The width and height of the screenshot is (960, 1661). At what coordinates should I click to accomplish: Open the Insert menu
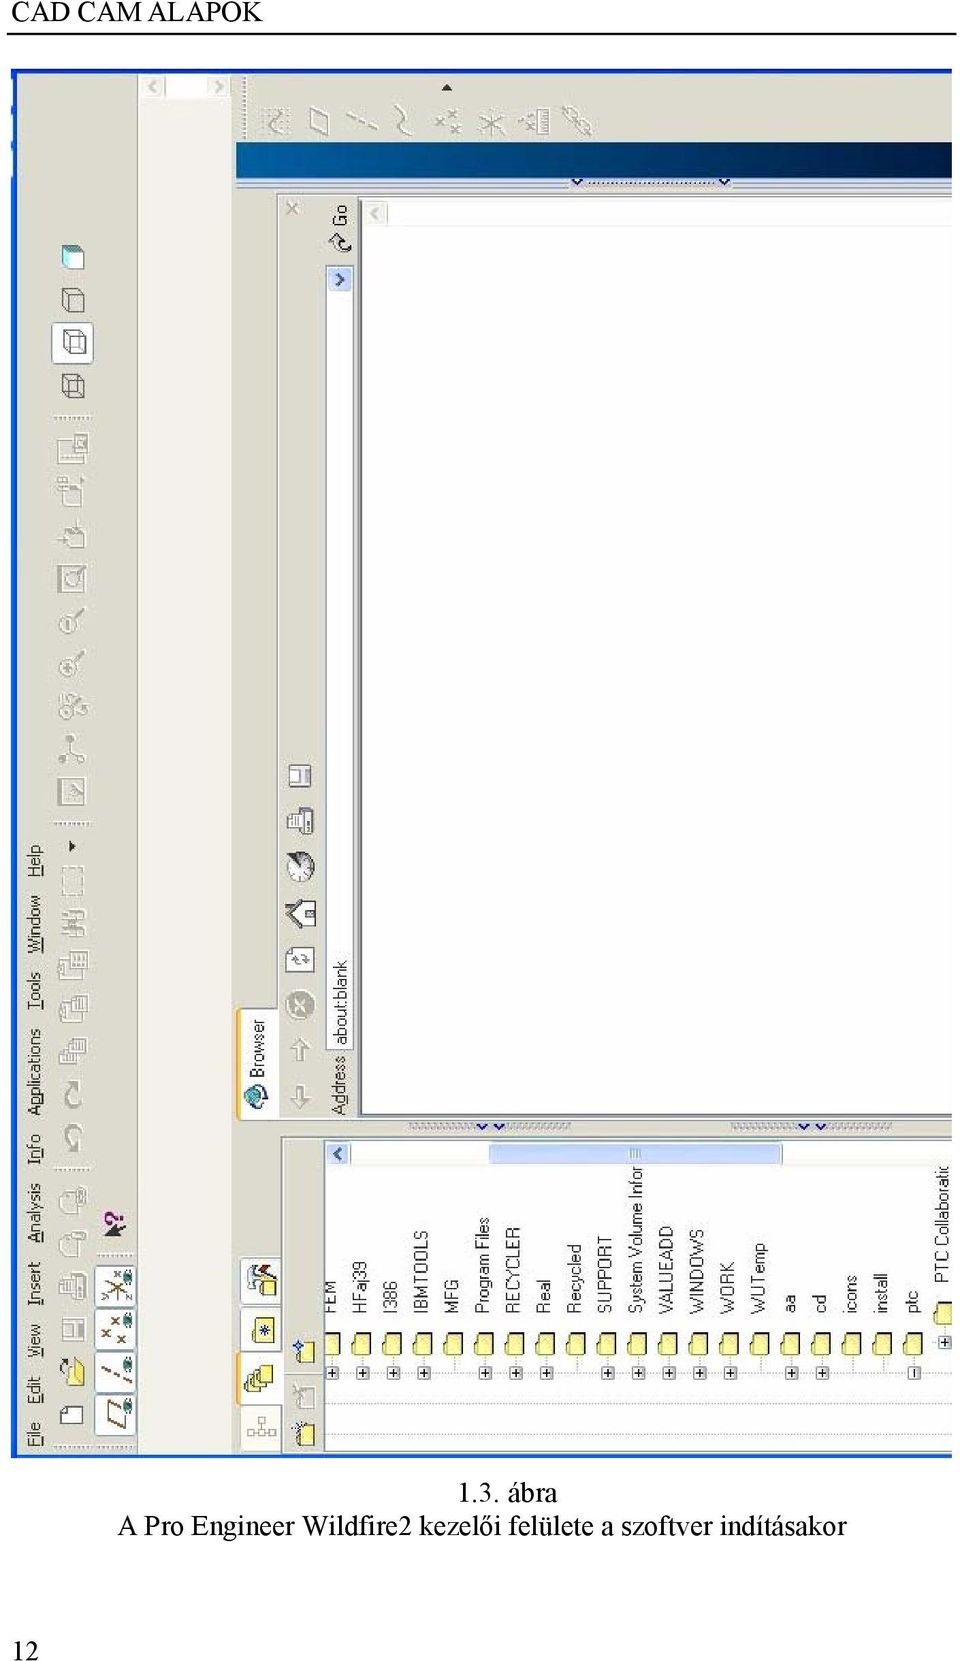coord(34,1284)
